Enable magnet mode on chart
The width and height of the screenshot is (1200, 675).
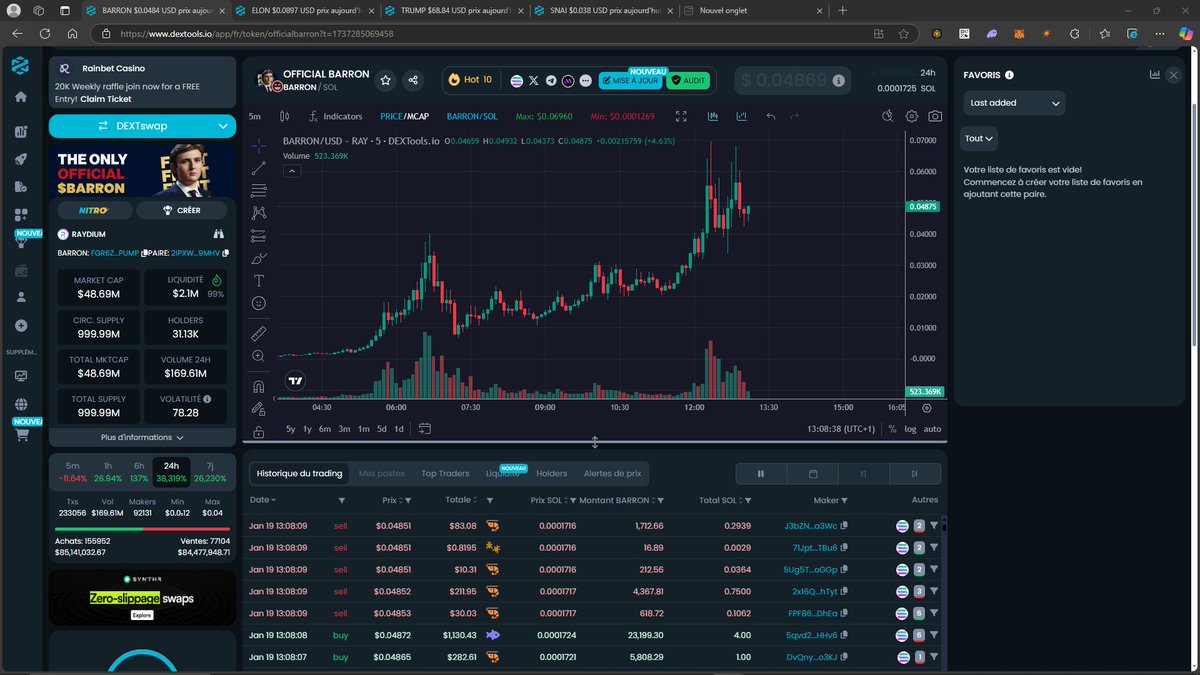pyautogui.click(x=258, y=386)
